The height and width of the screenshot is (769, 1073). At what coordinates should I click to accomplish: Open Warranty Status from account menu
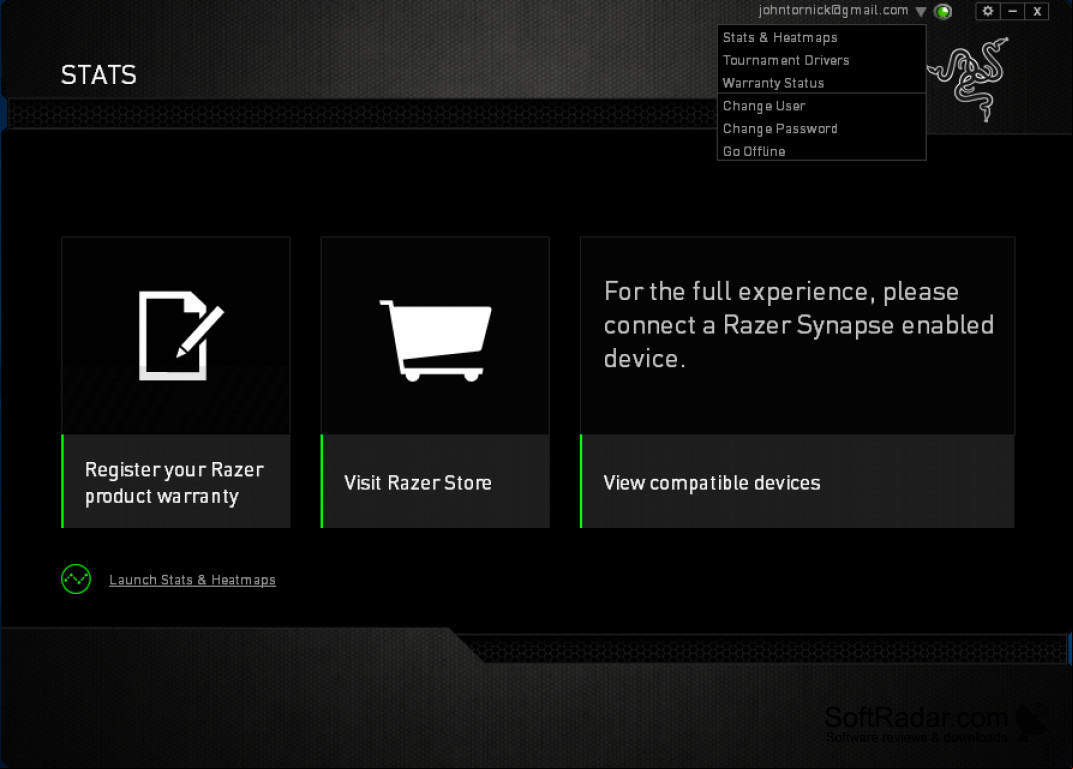pyautogui.click(x=821, y=83)
